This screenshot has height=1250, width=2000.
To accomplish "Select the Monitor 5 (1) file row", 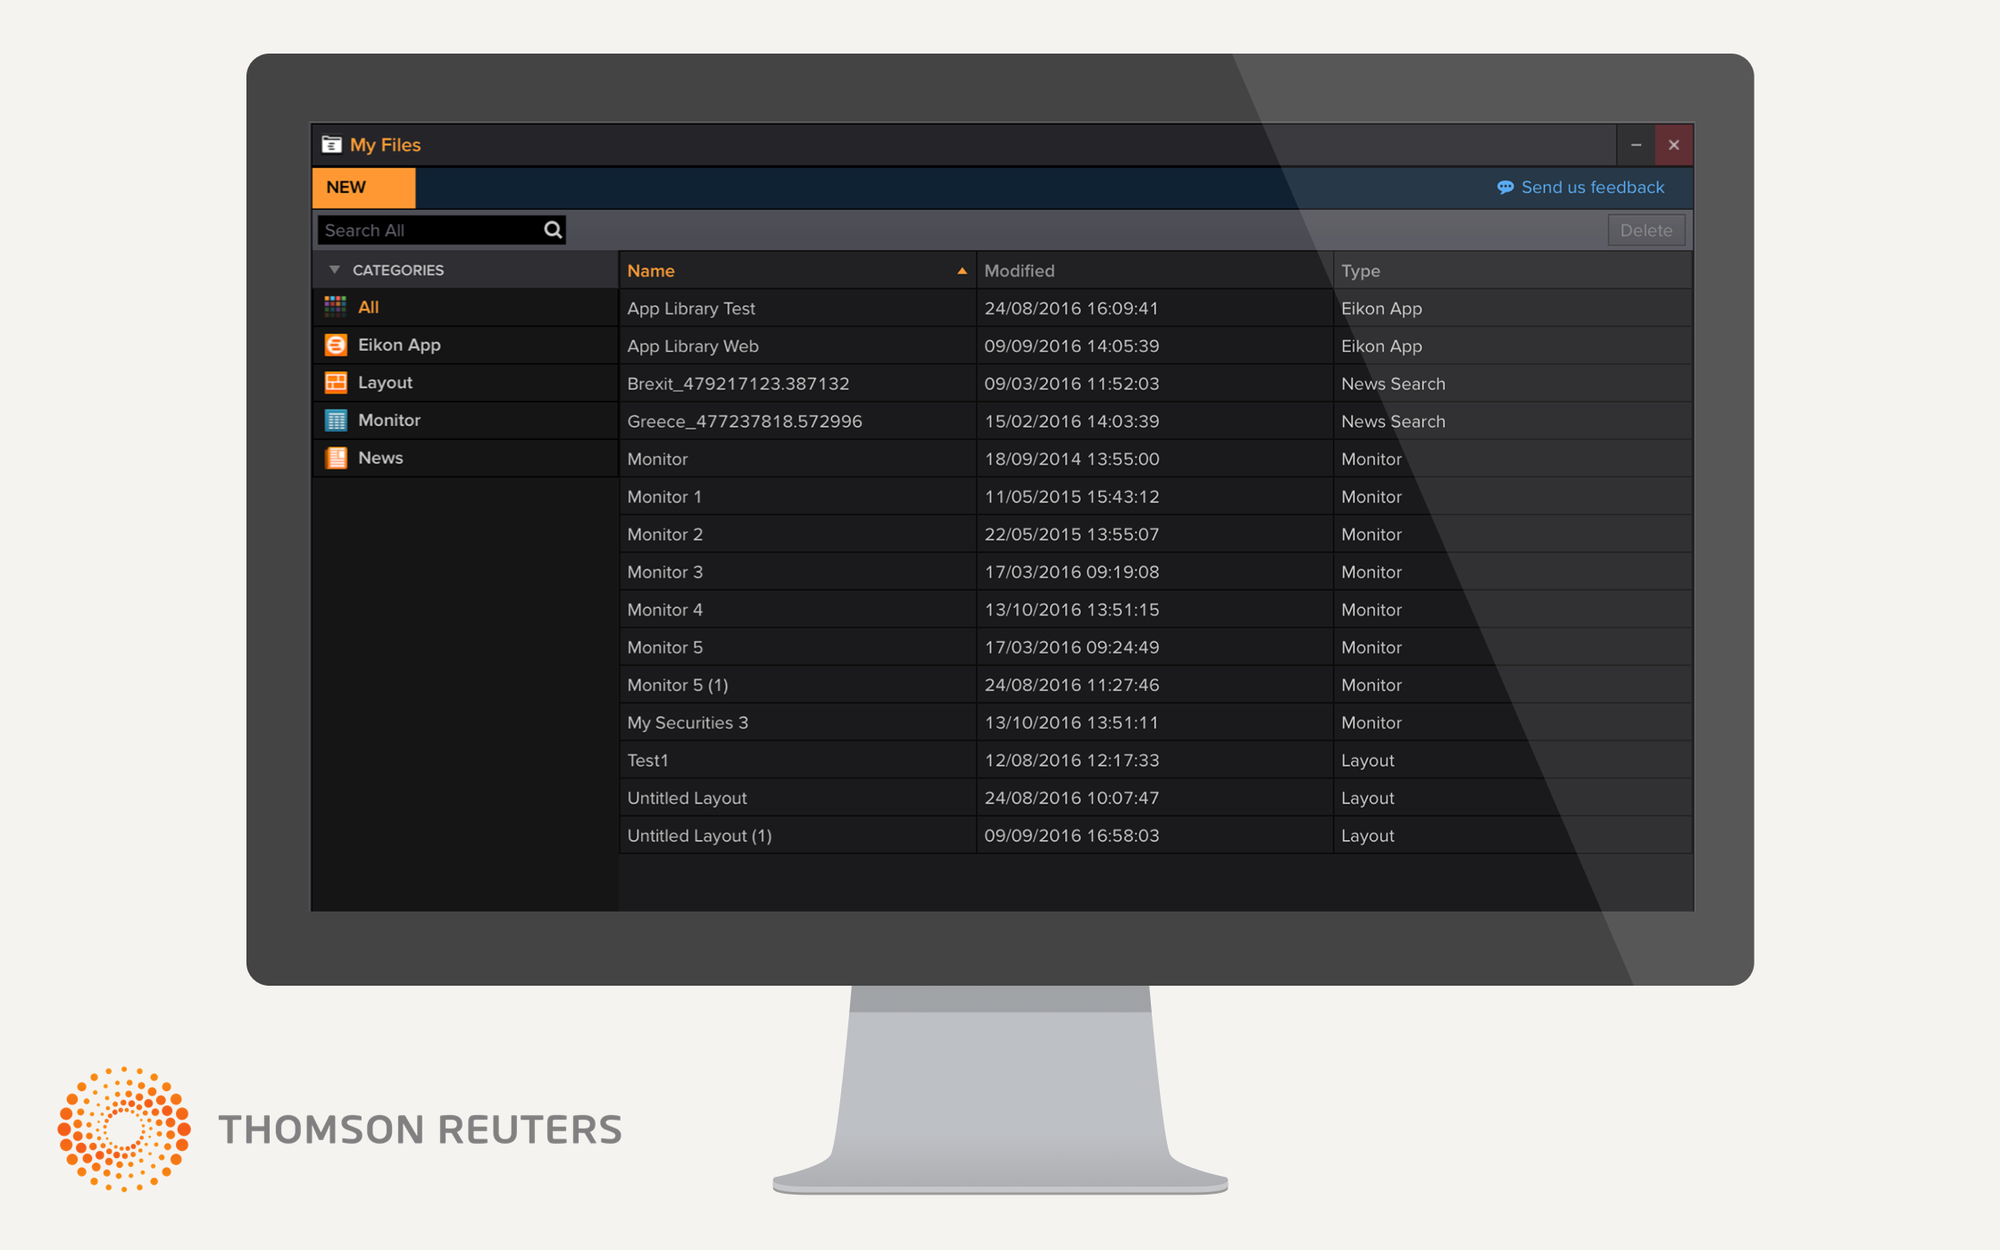I will click(x=677, y=684).
